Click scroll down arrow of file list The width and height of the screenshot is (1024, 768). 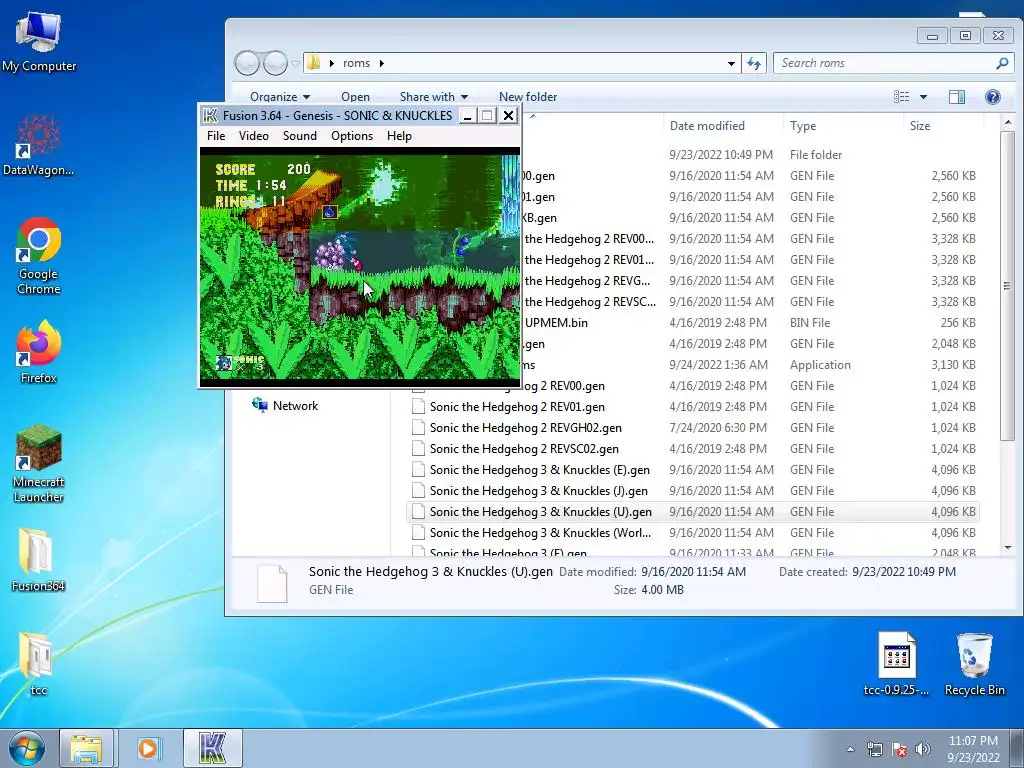tap(1007, 548)
